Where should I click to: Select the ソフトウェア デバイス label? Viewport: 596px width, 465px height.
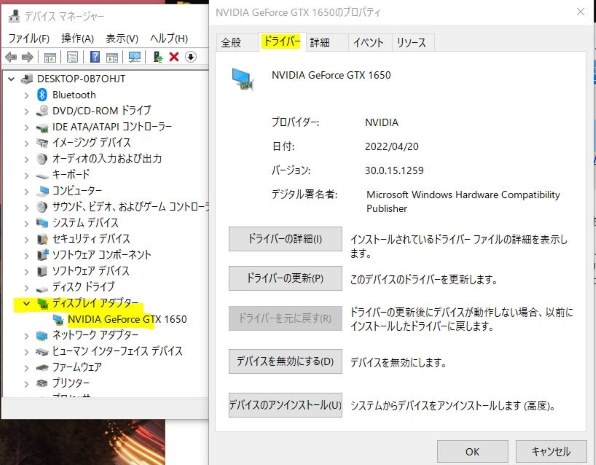coord(90,271)
